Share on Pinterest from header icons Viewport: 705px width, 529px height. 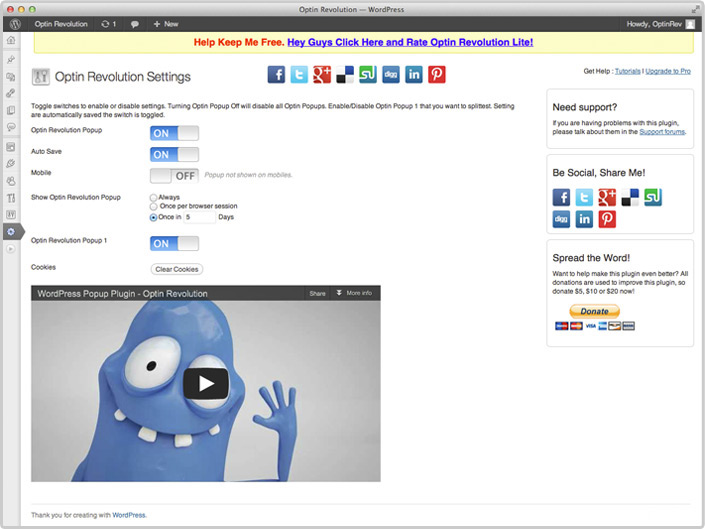(x=437, y=75)
